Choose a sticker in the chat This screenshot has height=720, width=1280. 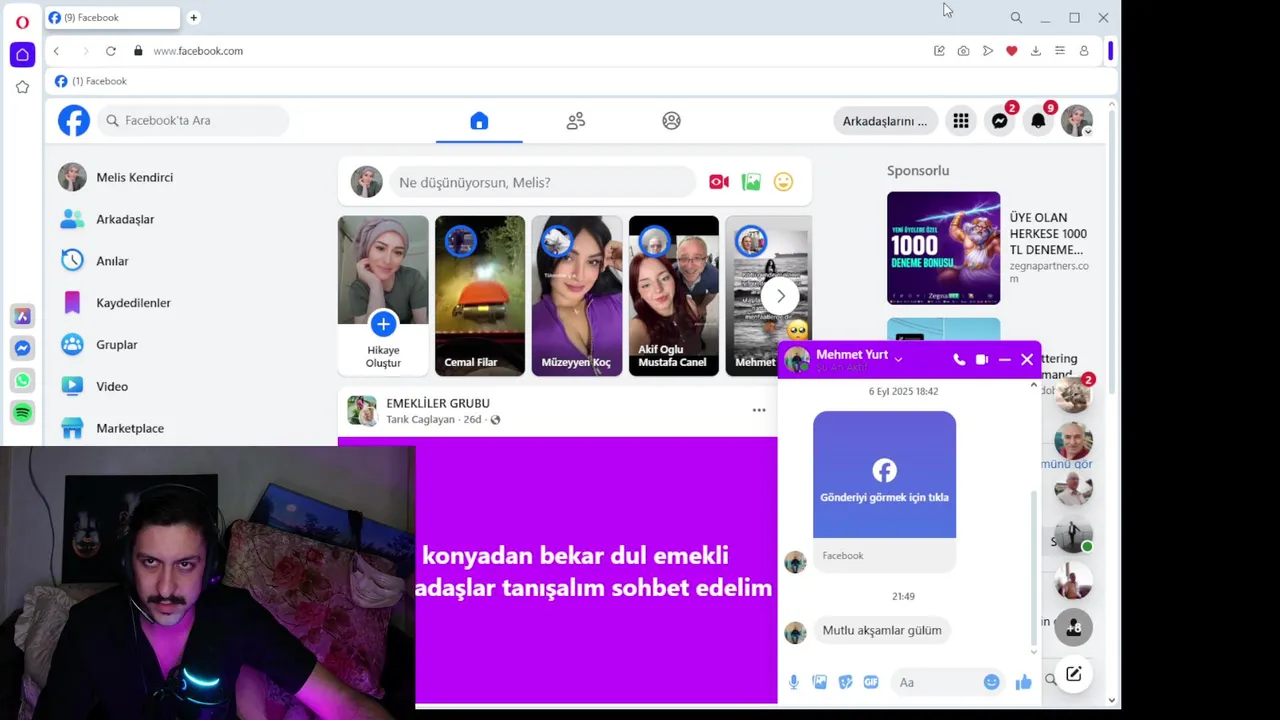[845, 682]
